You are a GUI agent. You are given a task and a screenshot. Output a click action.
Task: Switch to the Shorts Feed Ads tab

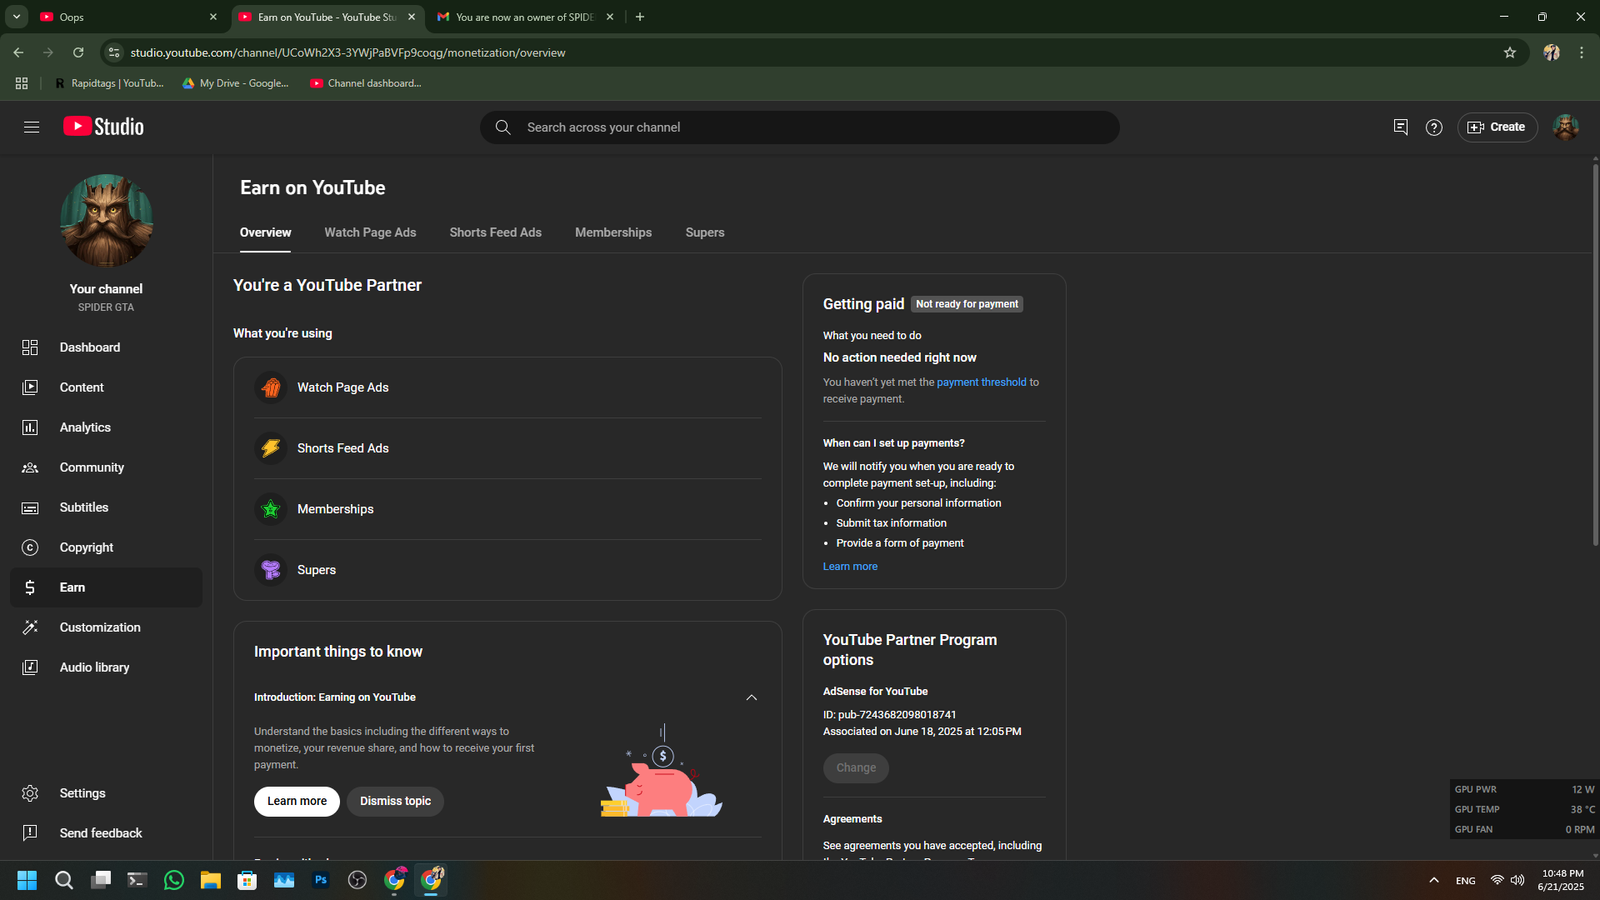(x=495, y=232)
